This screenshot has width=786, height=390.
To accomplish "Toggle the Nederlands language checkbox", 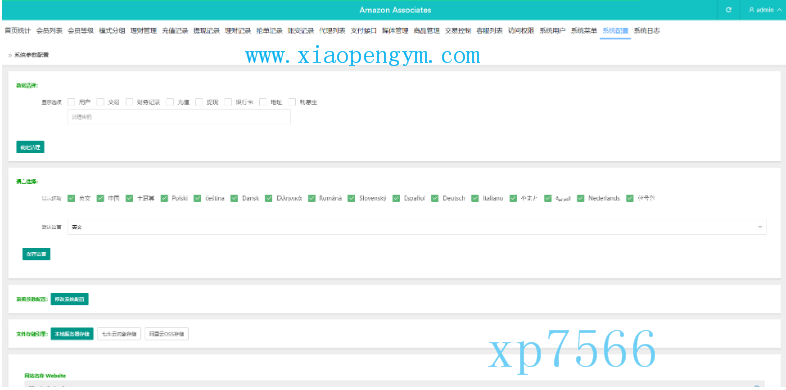I will [x=580, y=198].
